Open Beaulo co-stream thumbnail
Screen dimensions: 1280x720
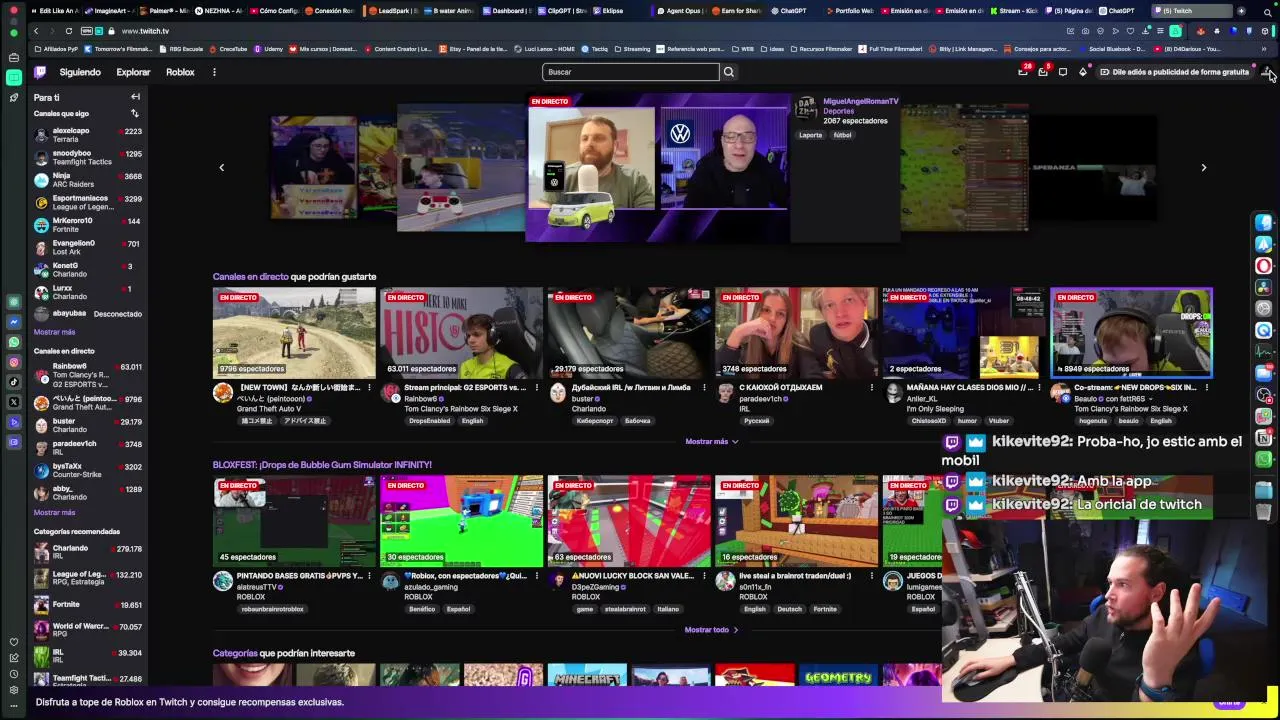click(1132, 333)
